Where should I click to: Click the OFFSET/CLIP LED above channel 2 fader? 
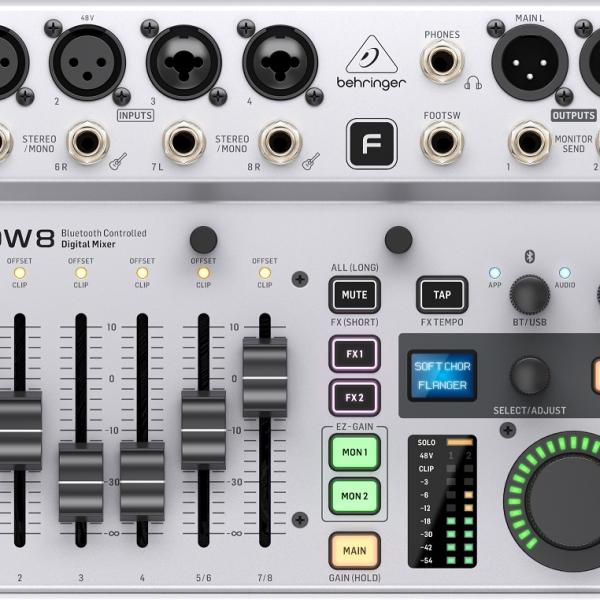tap(20, 273)
